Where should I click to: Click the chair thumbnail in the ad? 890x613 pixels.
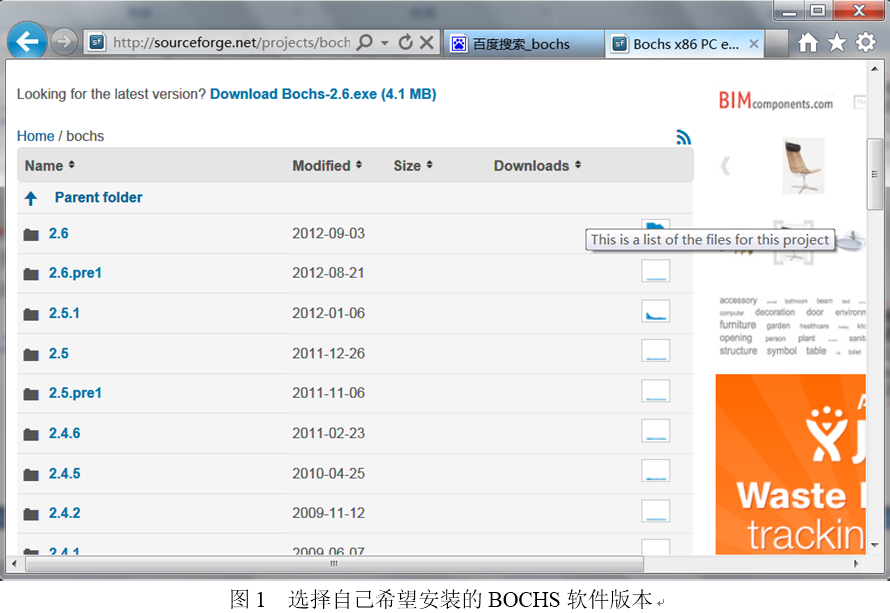(x=803, y=166)
